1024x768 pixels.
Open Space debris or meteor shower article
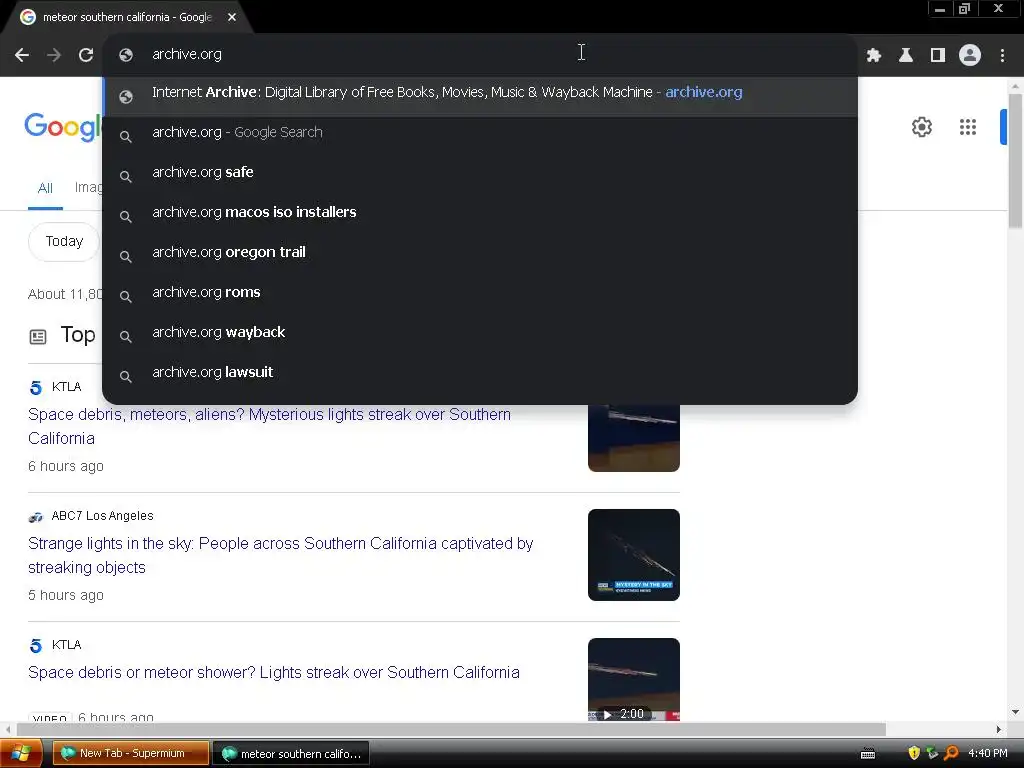[x=274, y=673]
